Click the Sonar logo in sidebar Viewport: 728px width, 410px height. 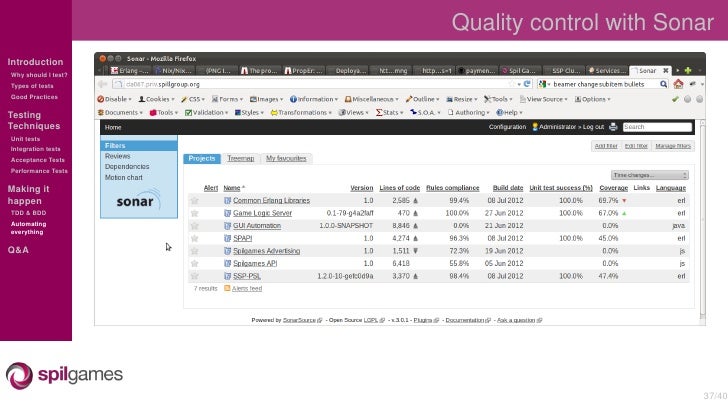click(138, 200)
